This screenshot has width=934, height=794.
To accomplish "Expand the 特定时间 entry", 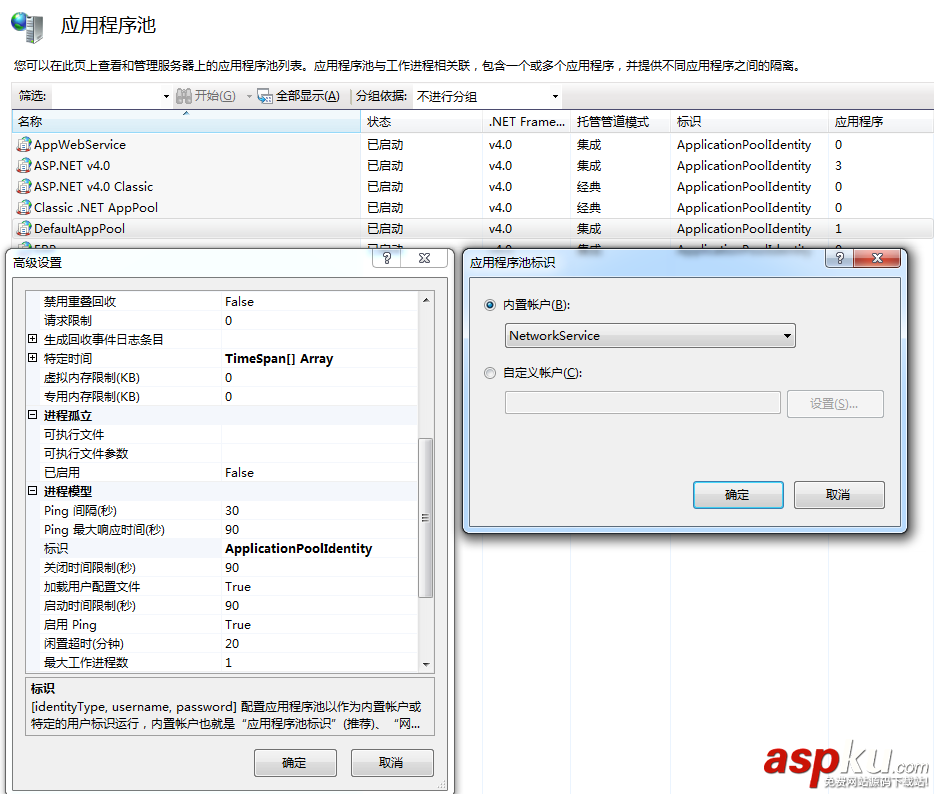I will (31, 358).
